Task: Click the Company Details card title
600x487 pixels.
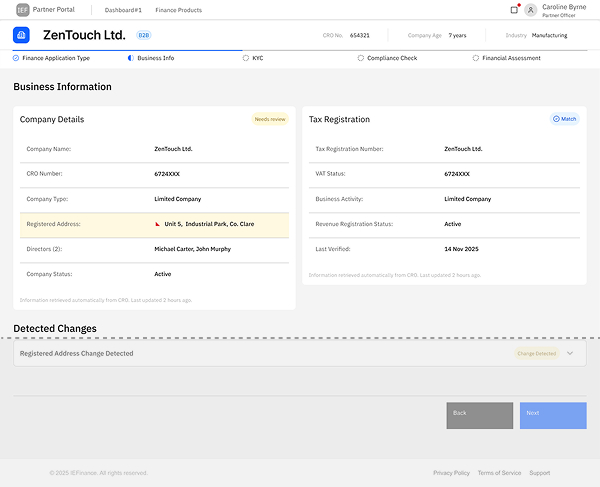Action: 52,119
